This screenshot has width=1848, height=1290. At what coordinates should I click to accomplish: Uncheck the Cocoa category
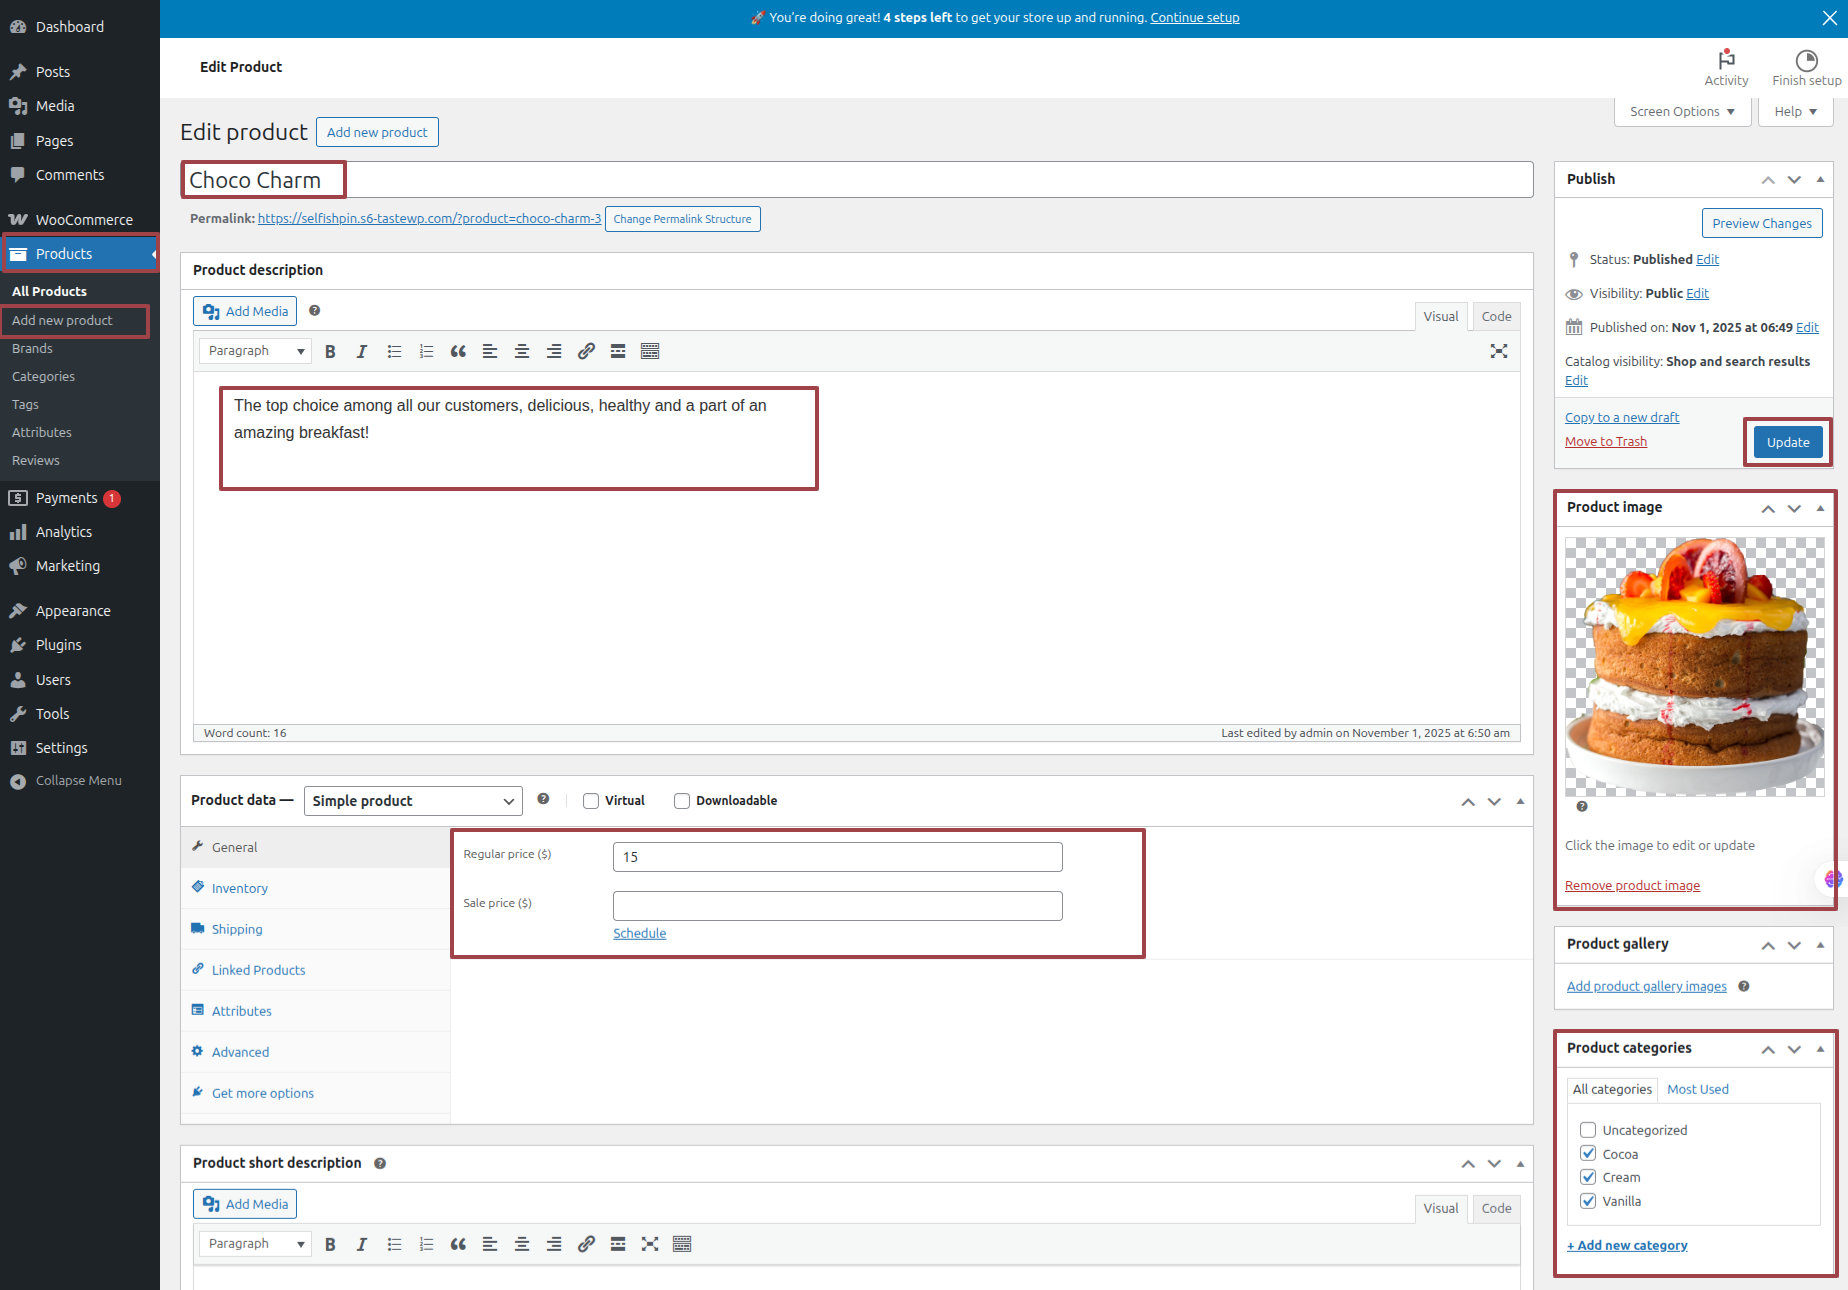[1588, 1154]
